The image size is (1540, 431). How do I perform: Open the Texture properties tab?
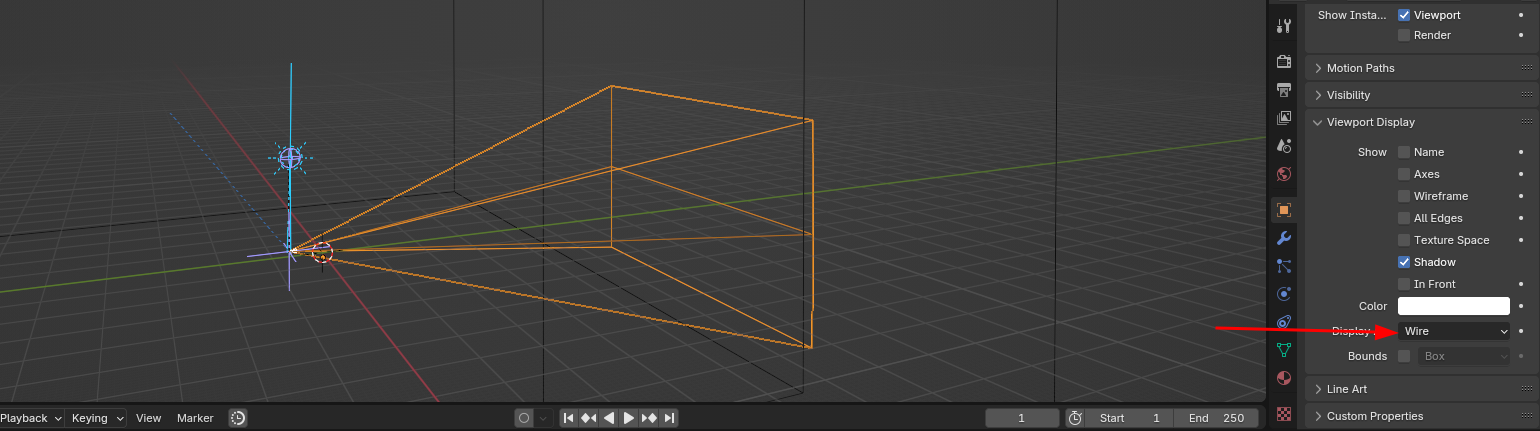pyautogui.click(x=1284, y=413)
